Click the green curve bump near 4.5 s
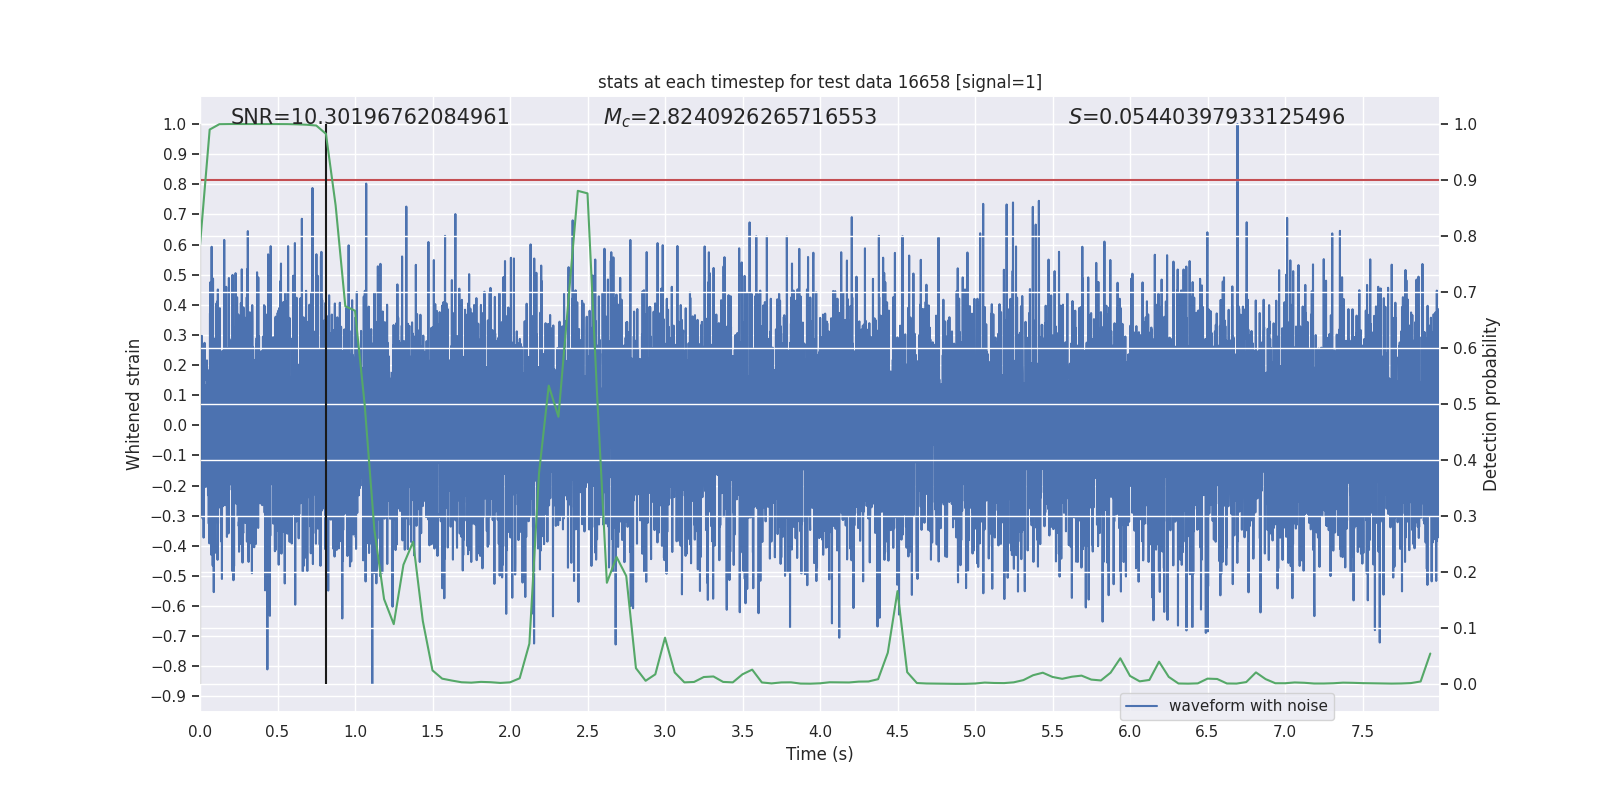Screen dimensions: 1600x800 (x=897, y=592)
